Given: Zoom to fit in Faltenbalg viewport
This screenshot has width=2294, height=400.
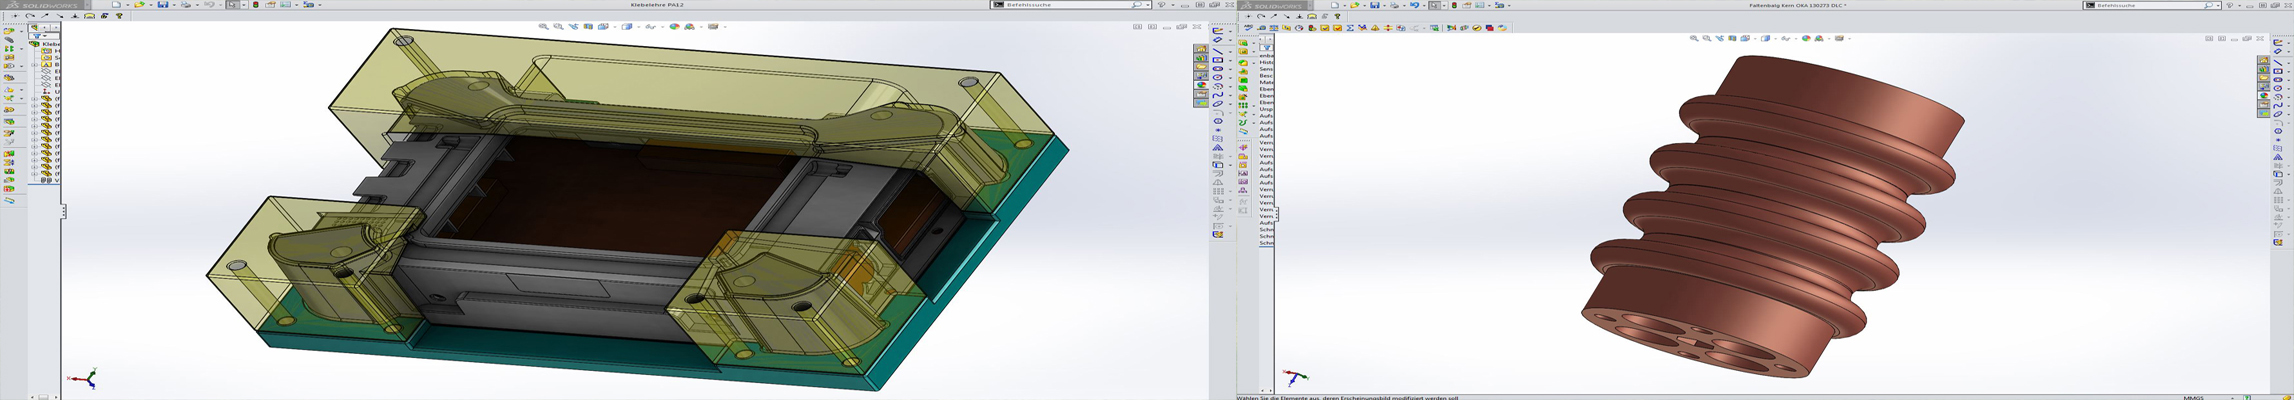Looking at the screenshot, I should (1694, 38).
